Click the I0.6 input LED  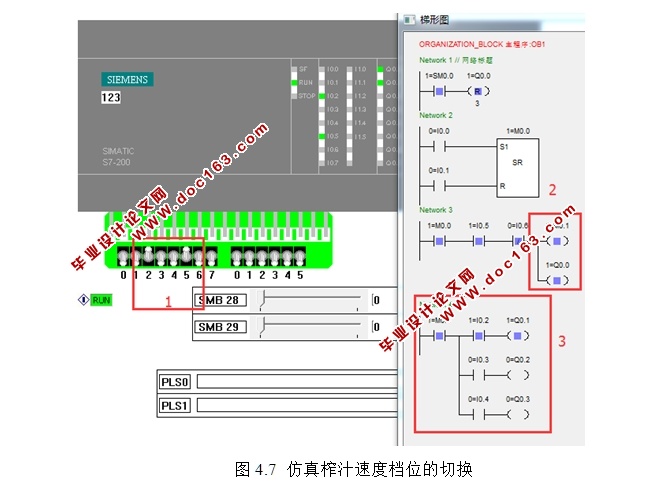pyautogui.click(x=322, y=149)
